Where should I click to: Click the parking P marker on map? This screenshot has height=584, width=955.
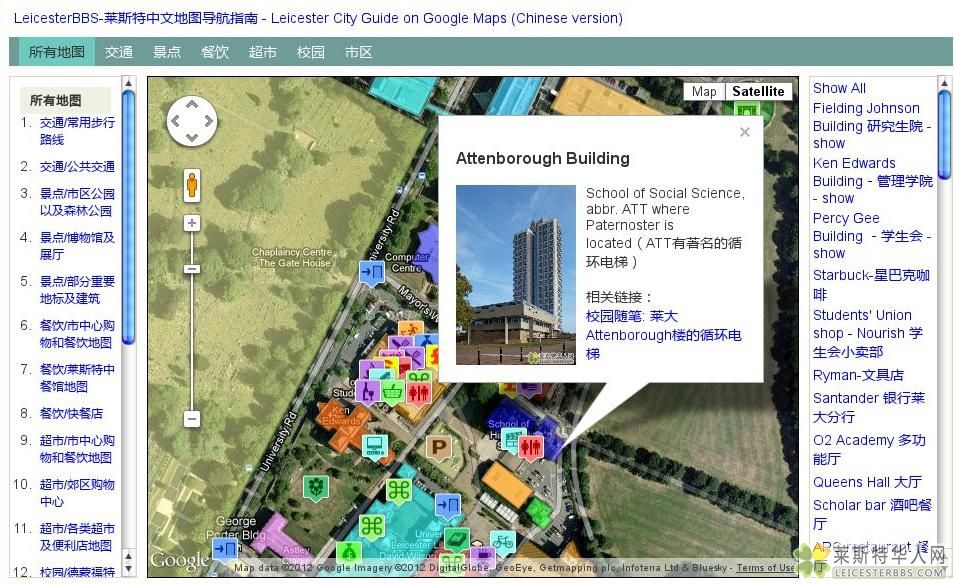point(439,446)
